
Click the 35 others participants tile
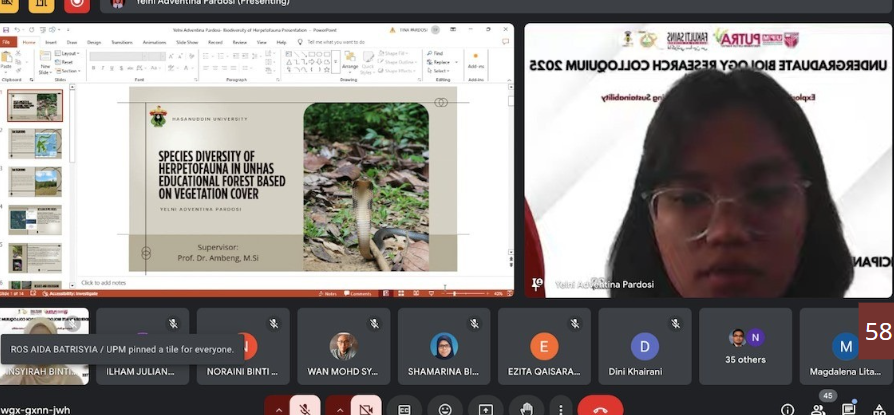coord(745,346)
